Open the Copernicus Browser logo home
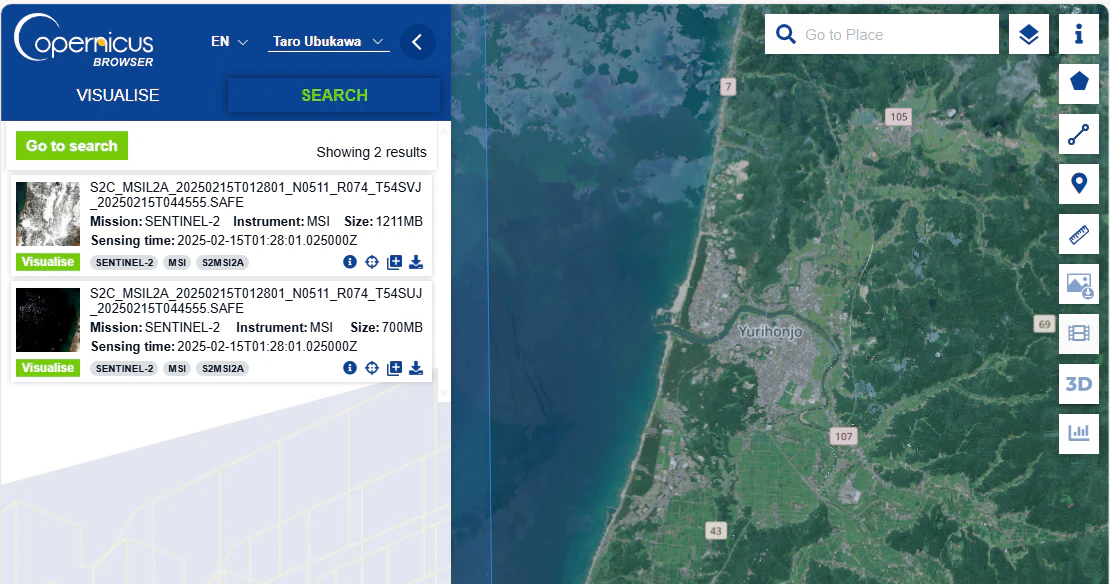Image resolution: width=1110 pixels, height=584 pixels. click(84, 41)
